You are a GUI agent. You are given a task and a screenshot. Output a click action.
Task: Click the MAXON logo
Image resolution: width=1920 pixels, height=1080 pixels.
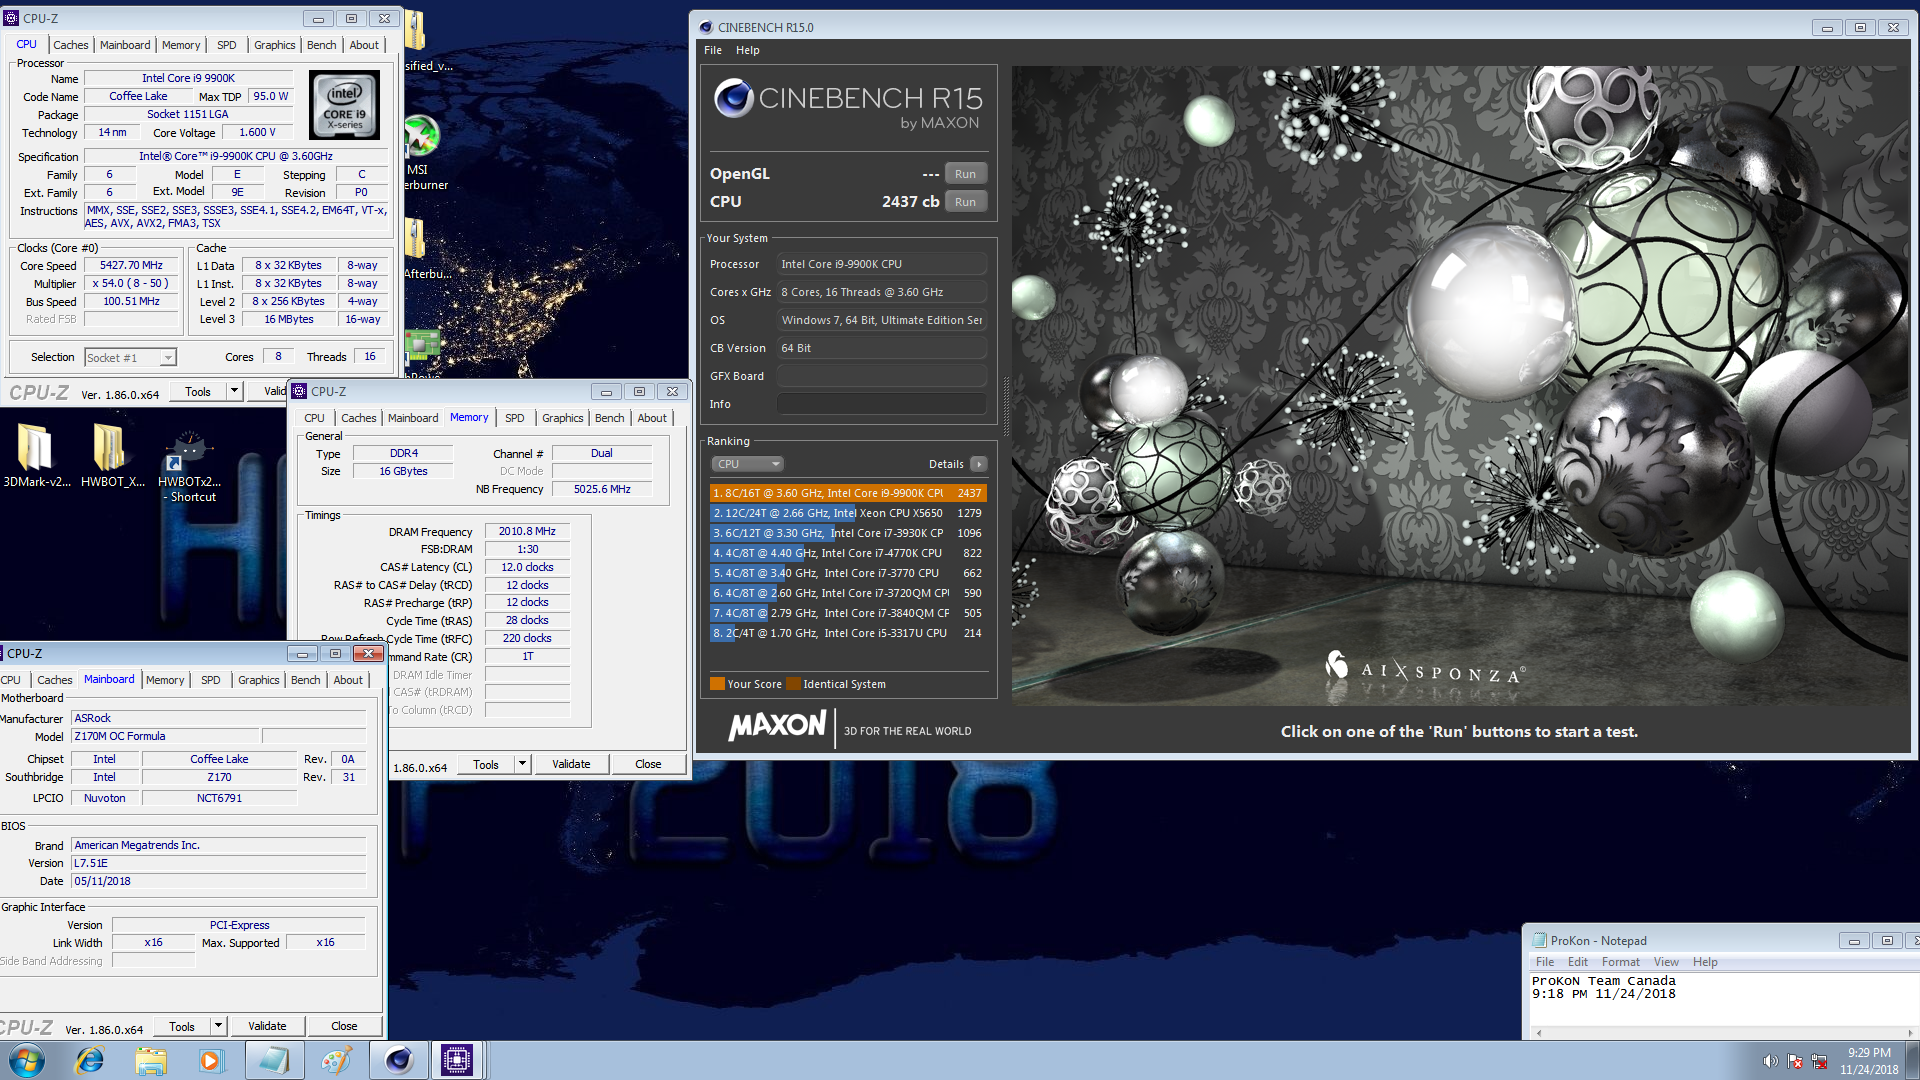coord(778,726)
